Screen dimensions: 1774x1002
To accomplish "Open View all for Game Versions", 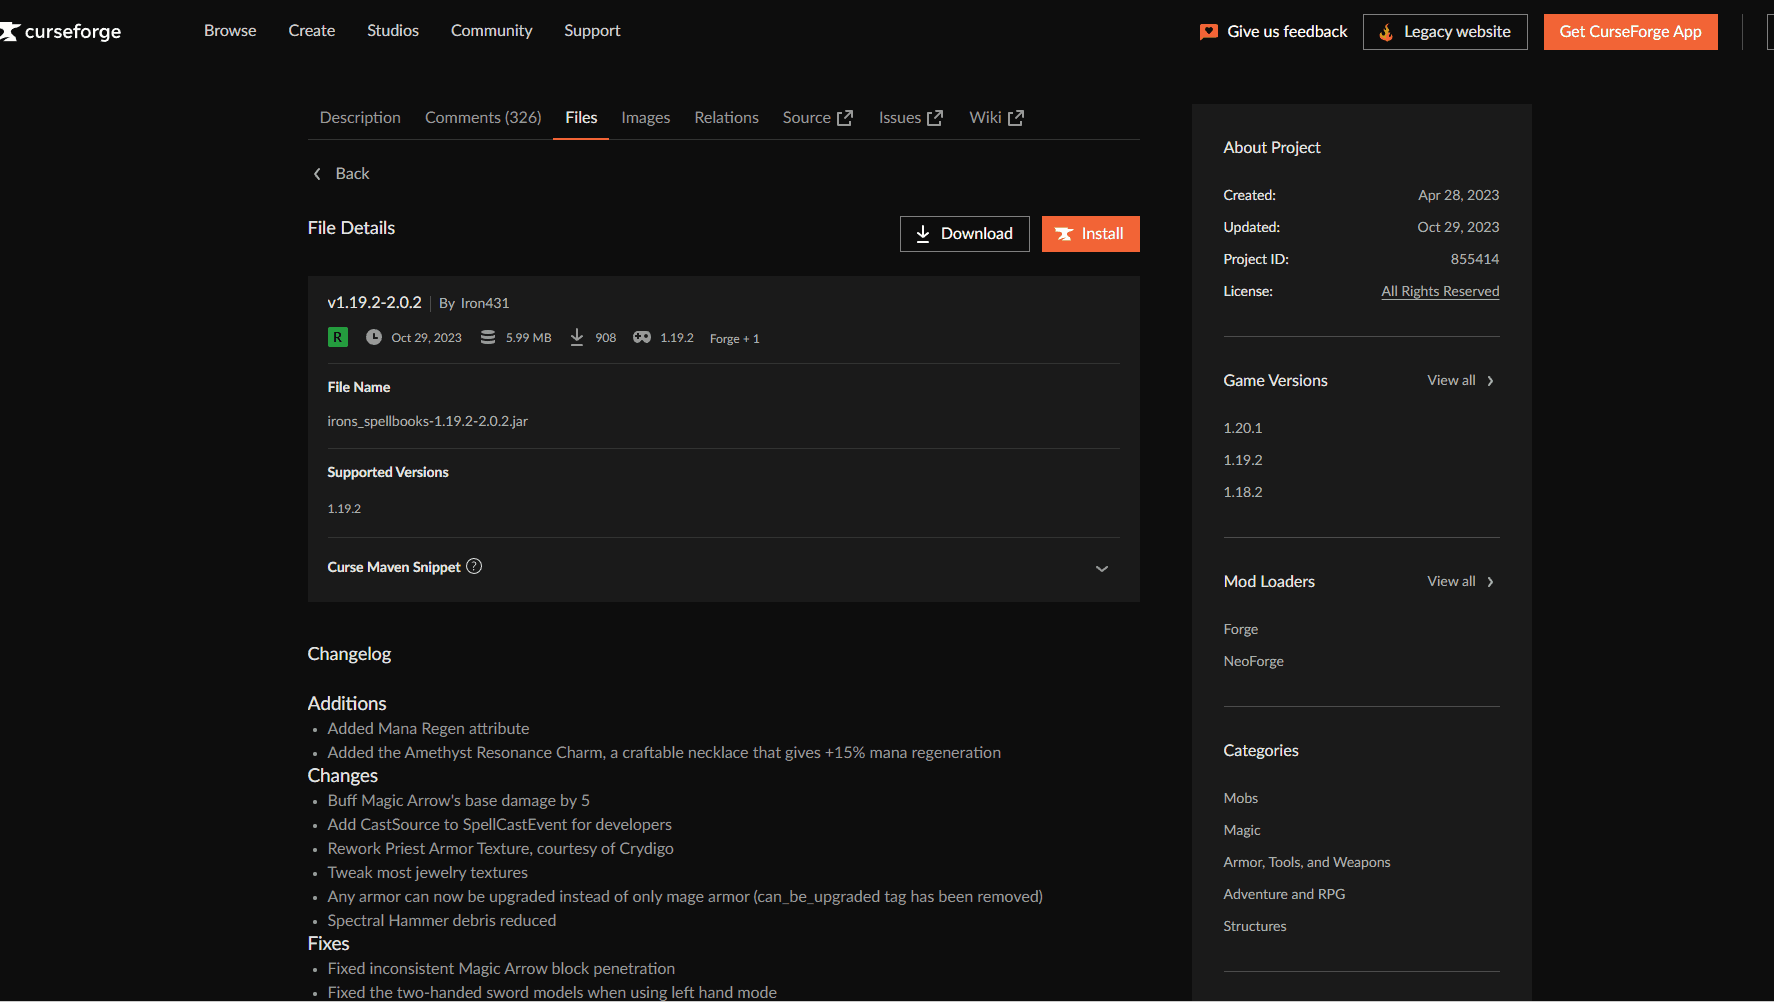I will pos(1460,380).
